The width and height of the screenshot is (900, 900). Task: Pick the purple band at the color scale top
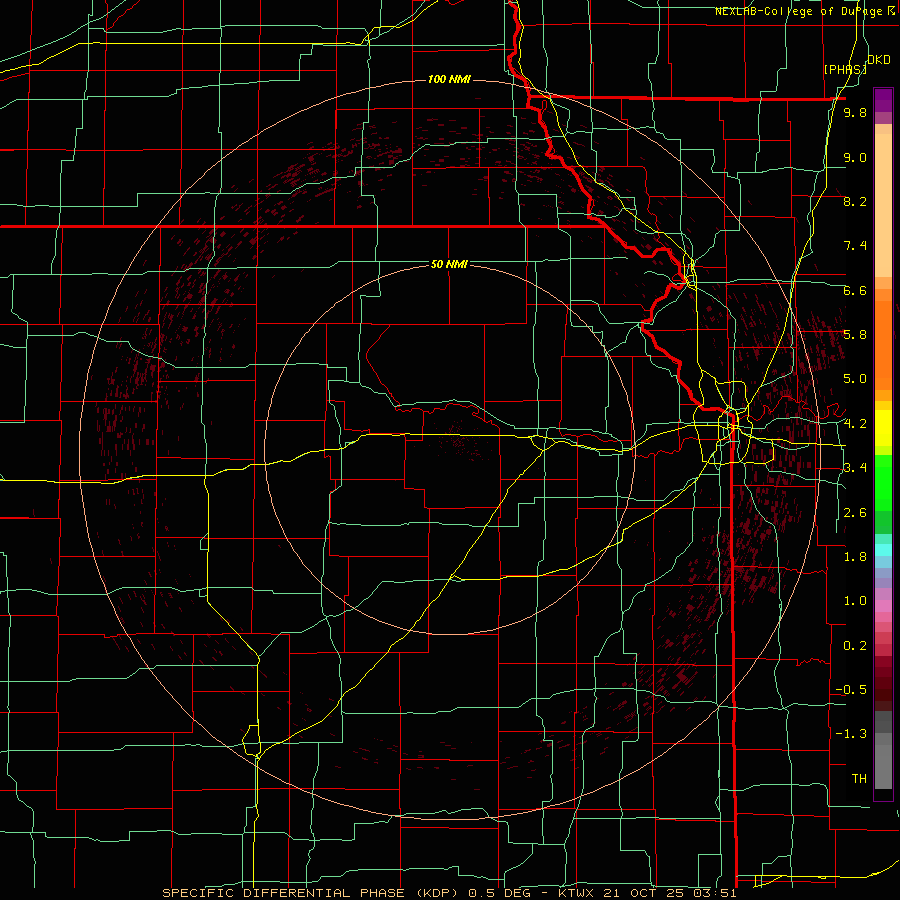pos(883,100)
